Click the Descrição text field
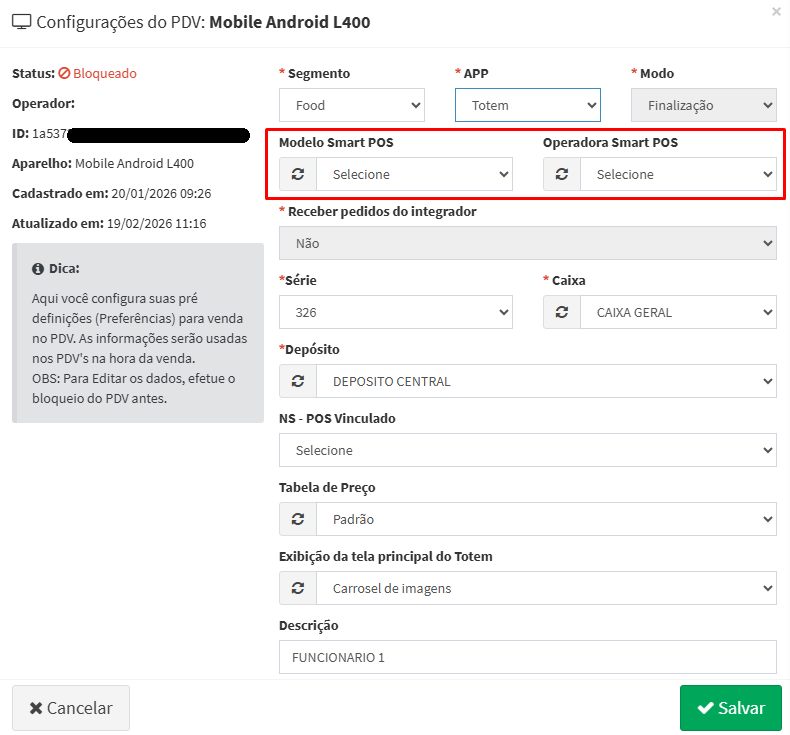The width and height of the screenshot is (790, 735). point(527,657)
